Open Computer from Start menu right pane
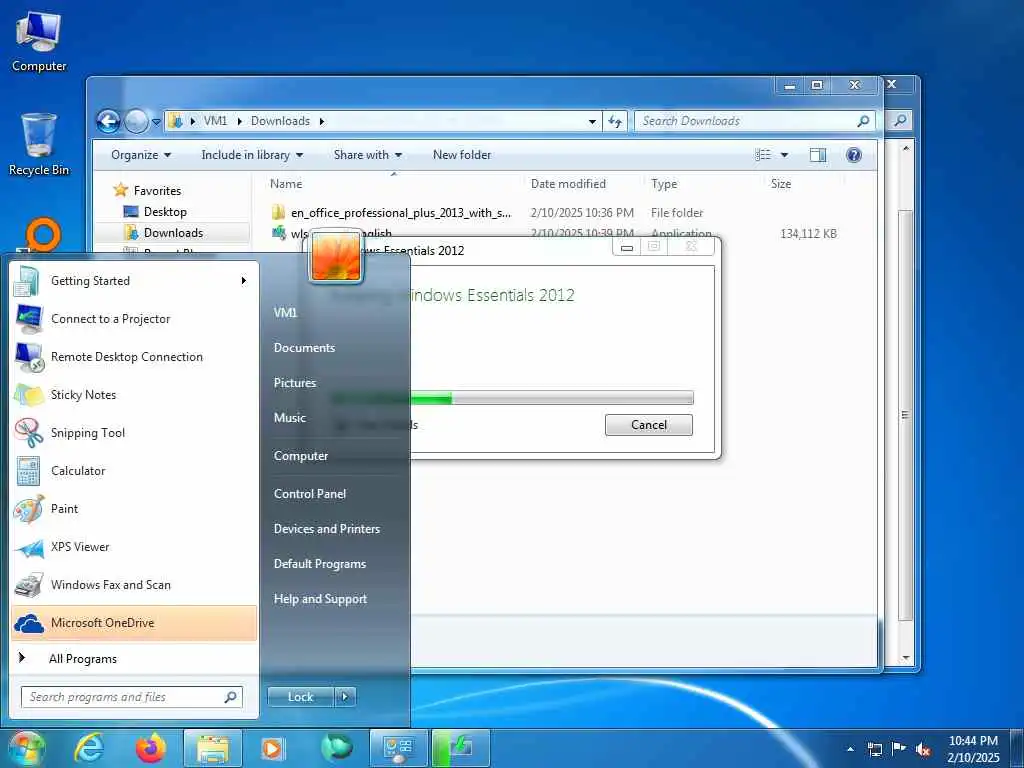 pyautogui.click(x=301, y=456)
